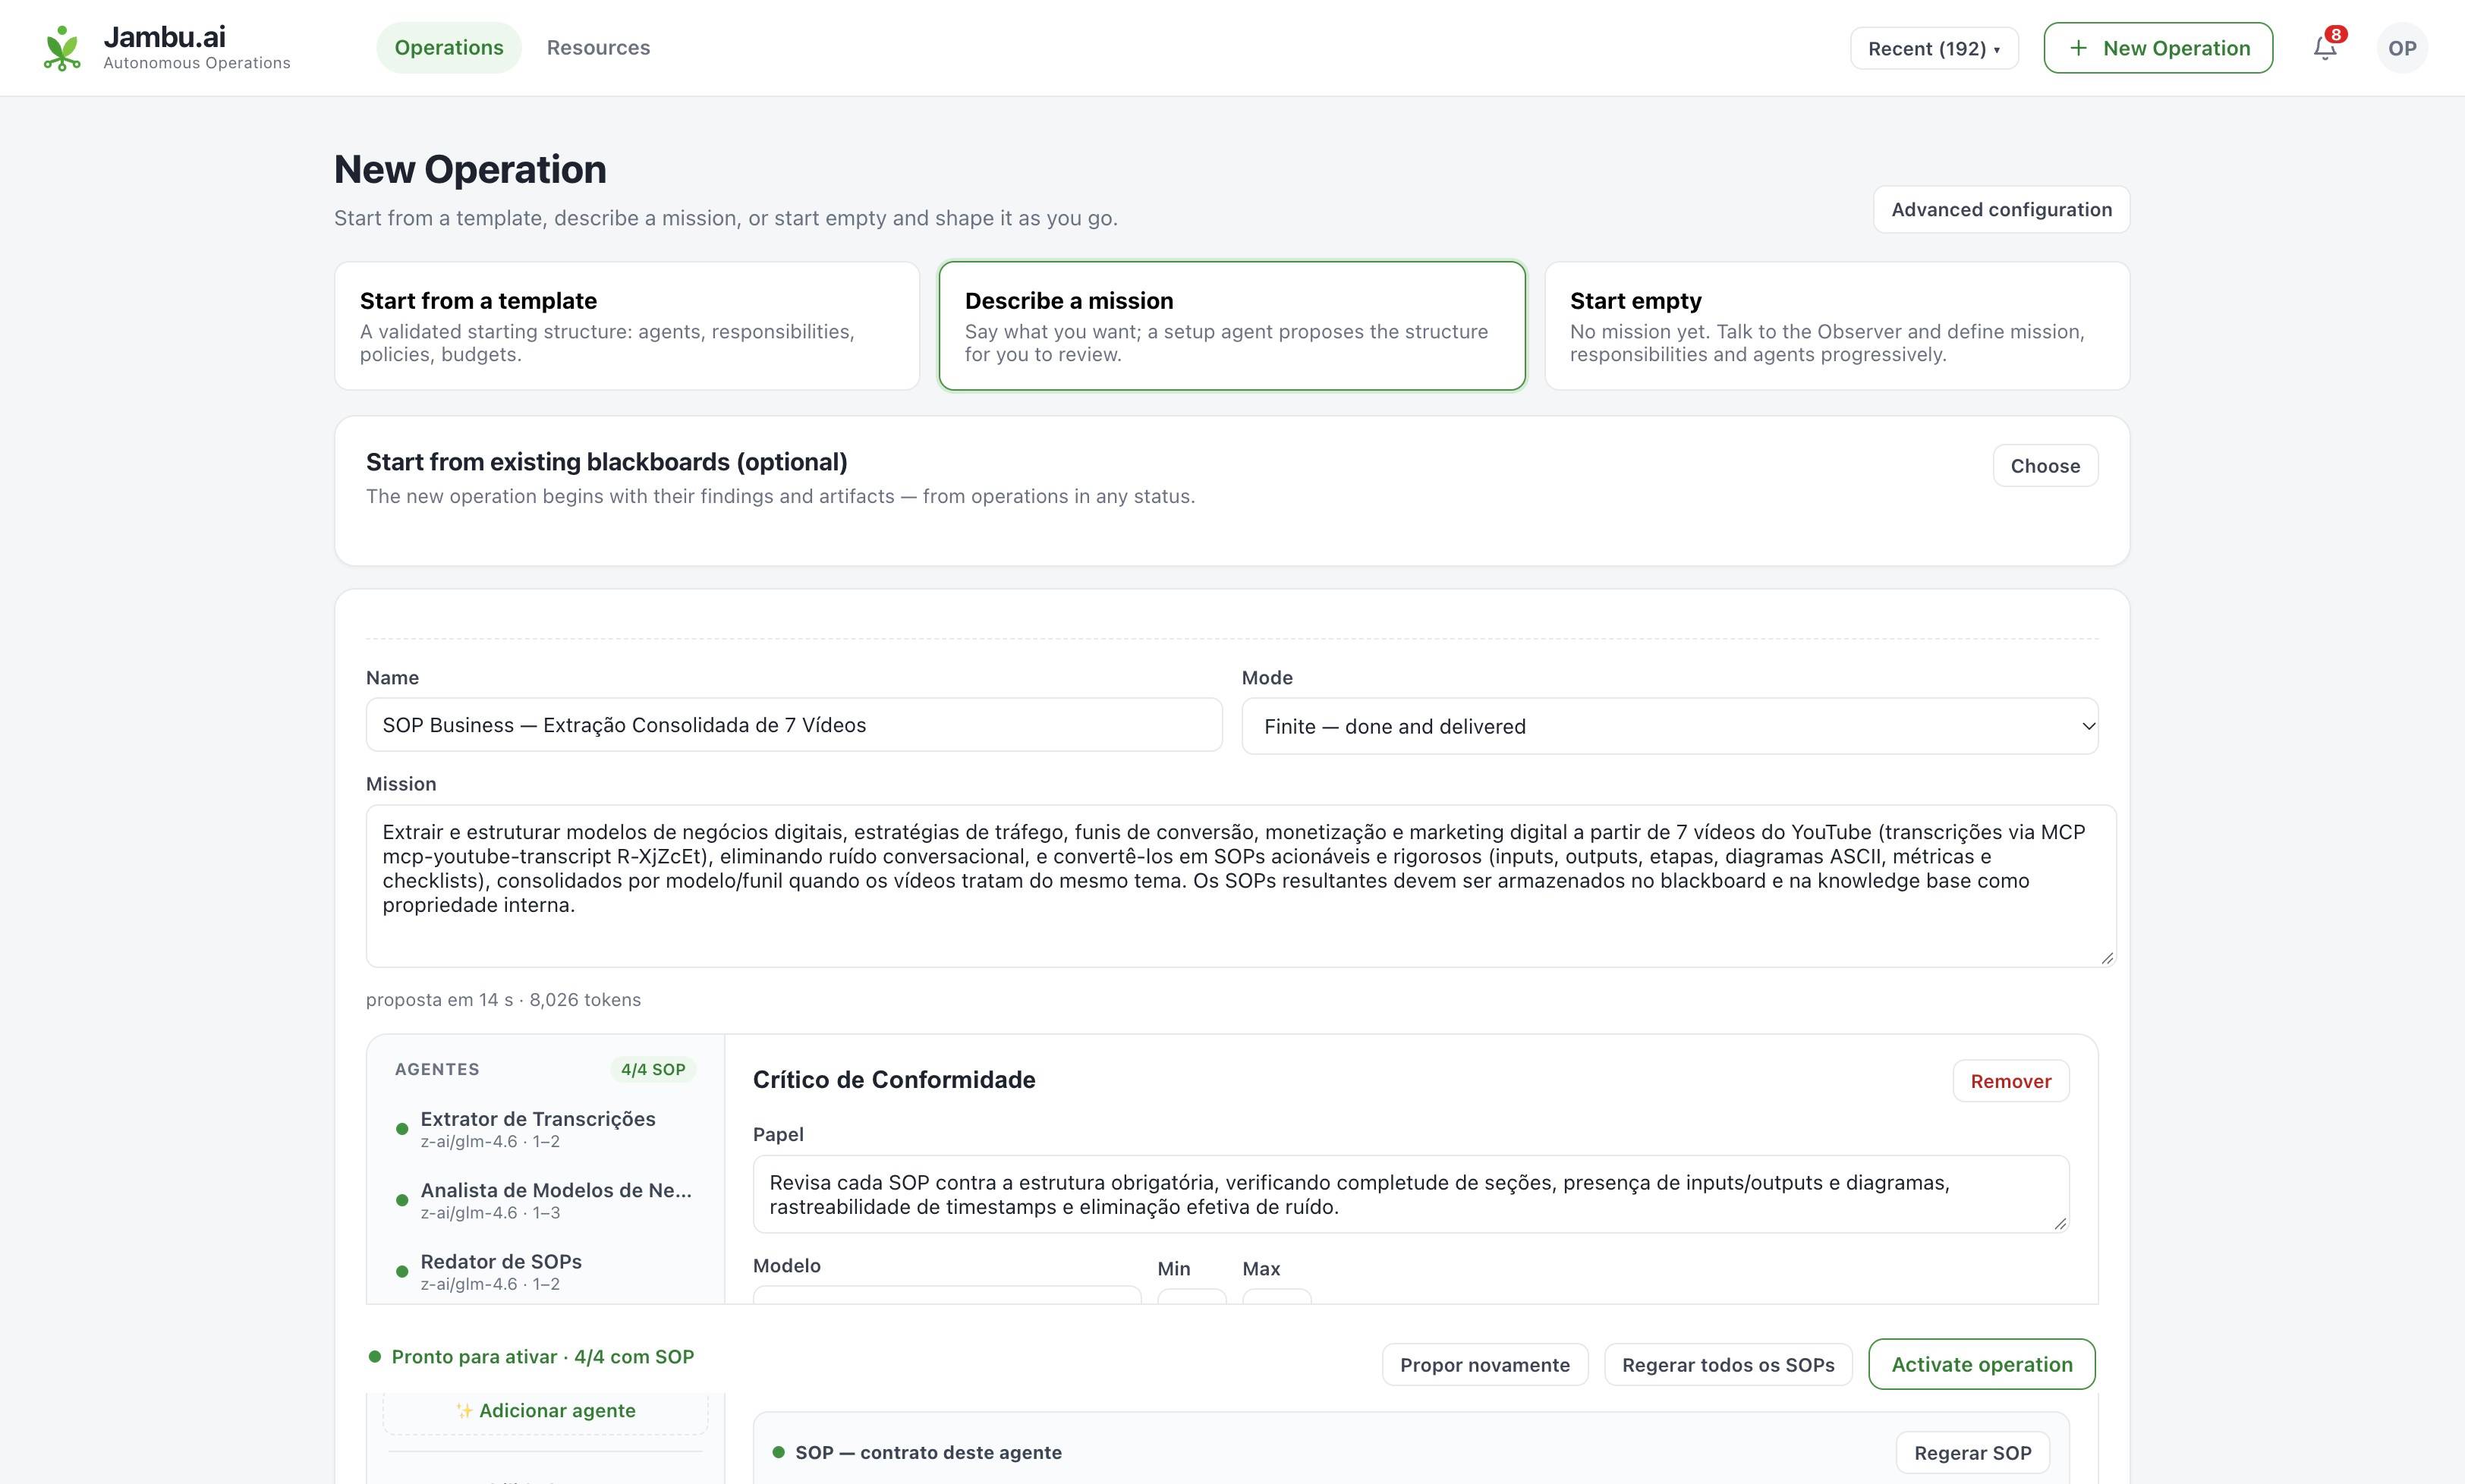Click the Regerar SOP button
The width and height of the screenshot is (2465, 1484).
pos(1972,1453)
